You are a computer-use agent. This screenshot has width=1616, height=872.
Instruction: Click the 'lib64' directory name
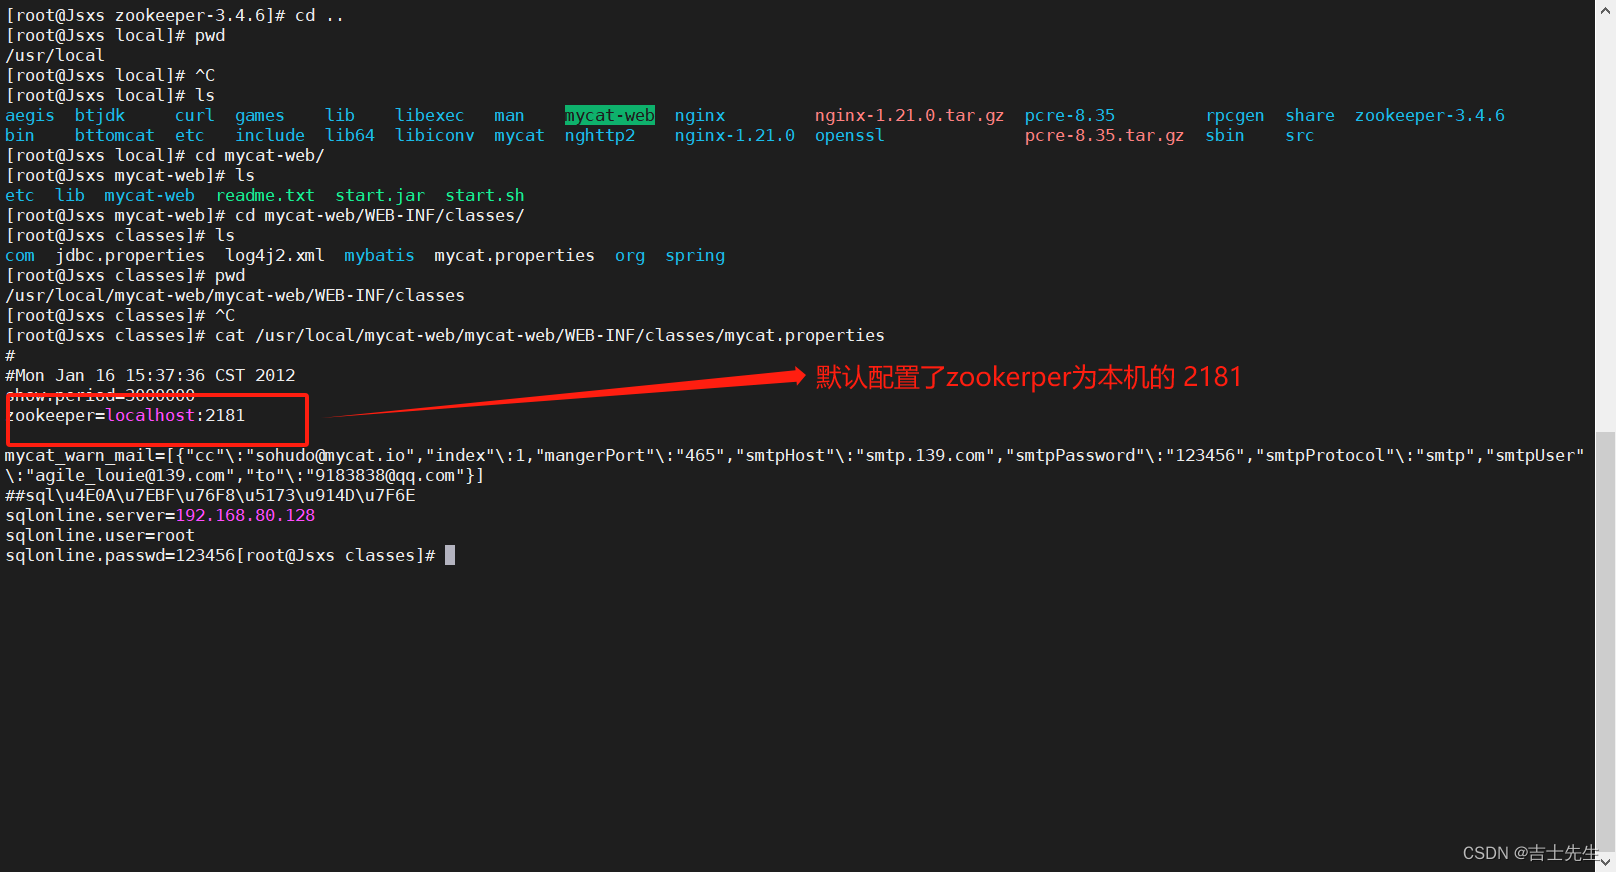click(x=350, y=136)
